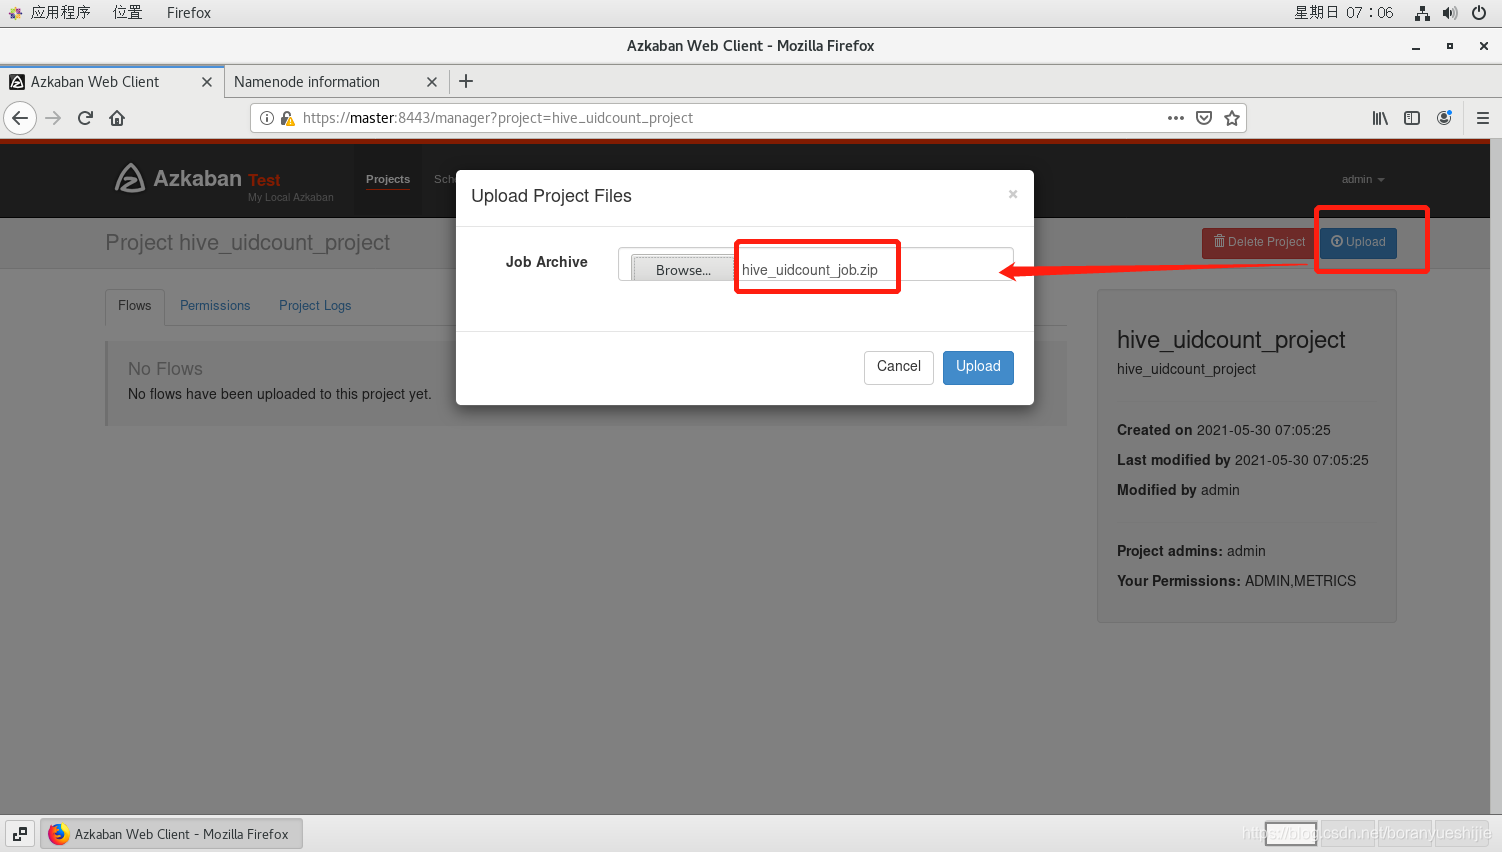Image resolution: width=1502 pixels, height=852 pixels.
Task: Open the Project Logs tab
Action: [315, 306]
